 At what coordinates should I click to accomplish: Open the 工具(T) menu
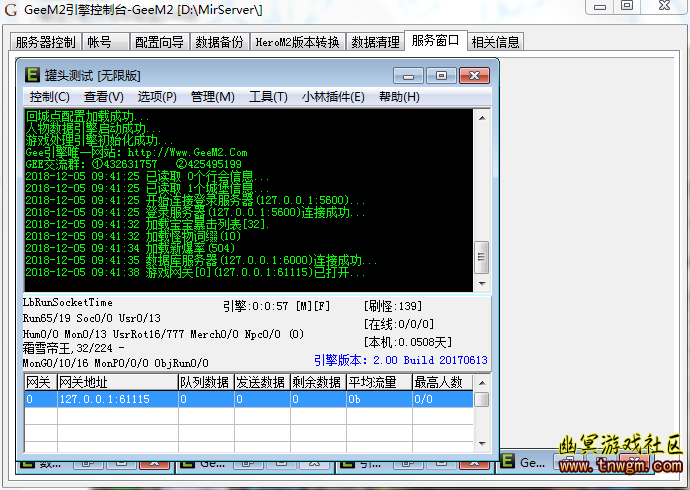coord(268,97)
